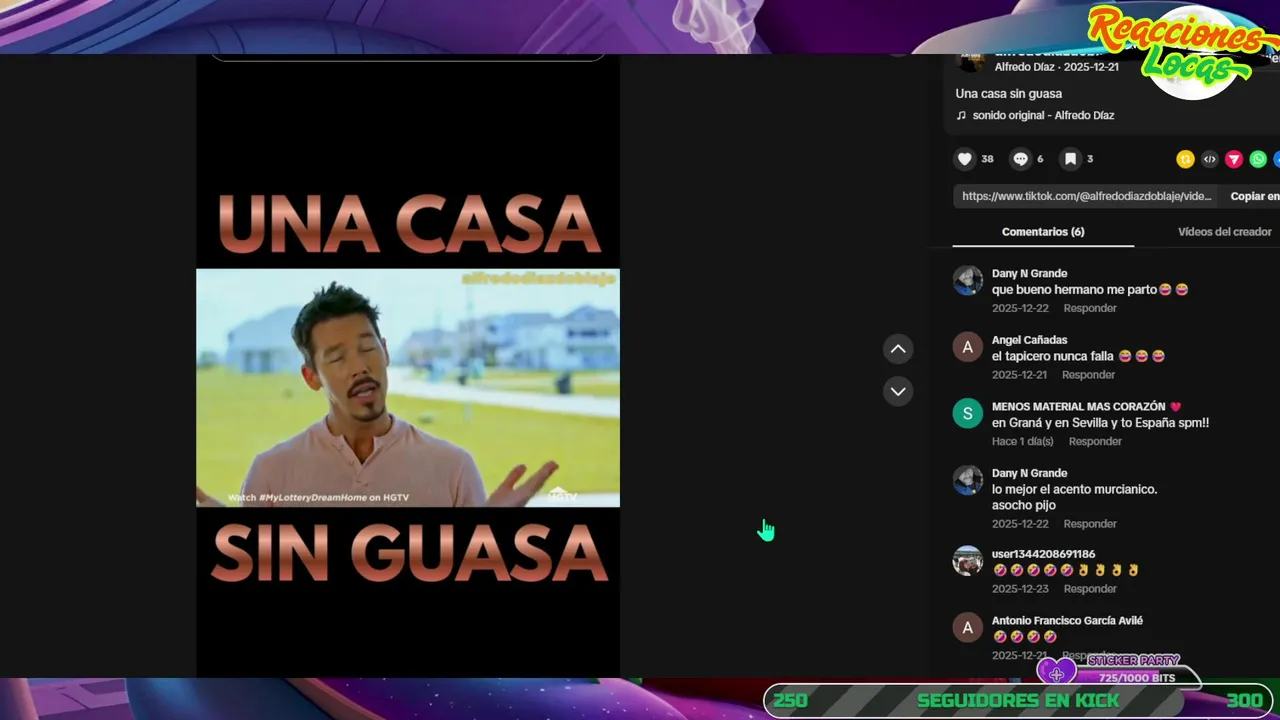This screenshot has height=720, width=1280.
Task: Open Antonio Francisco García Avilé's avatar
Action: point(967,627)
